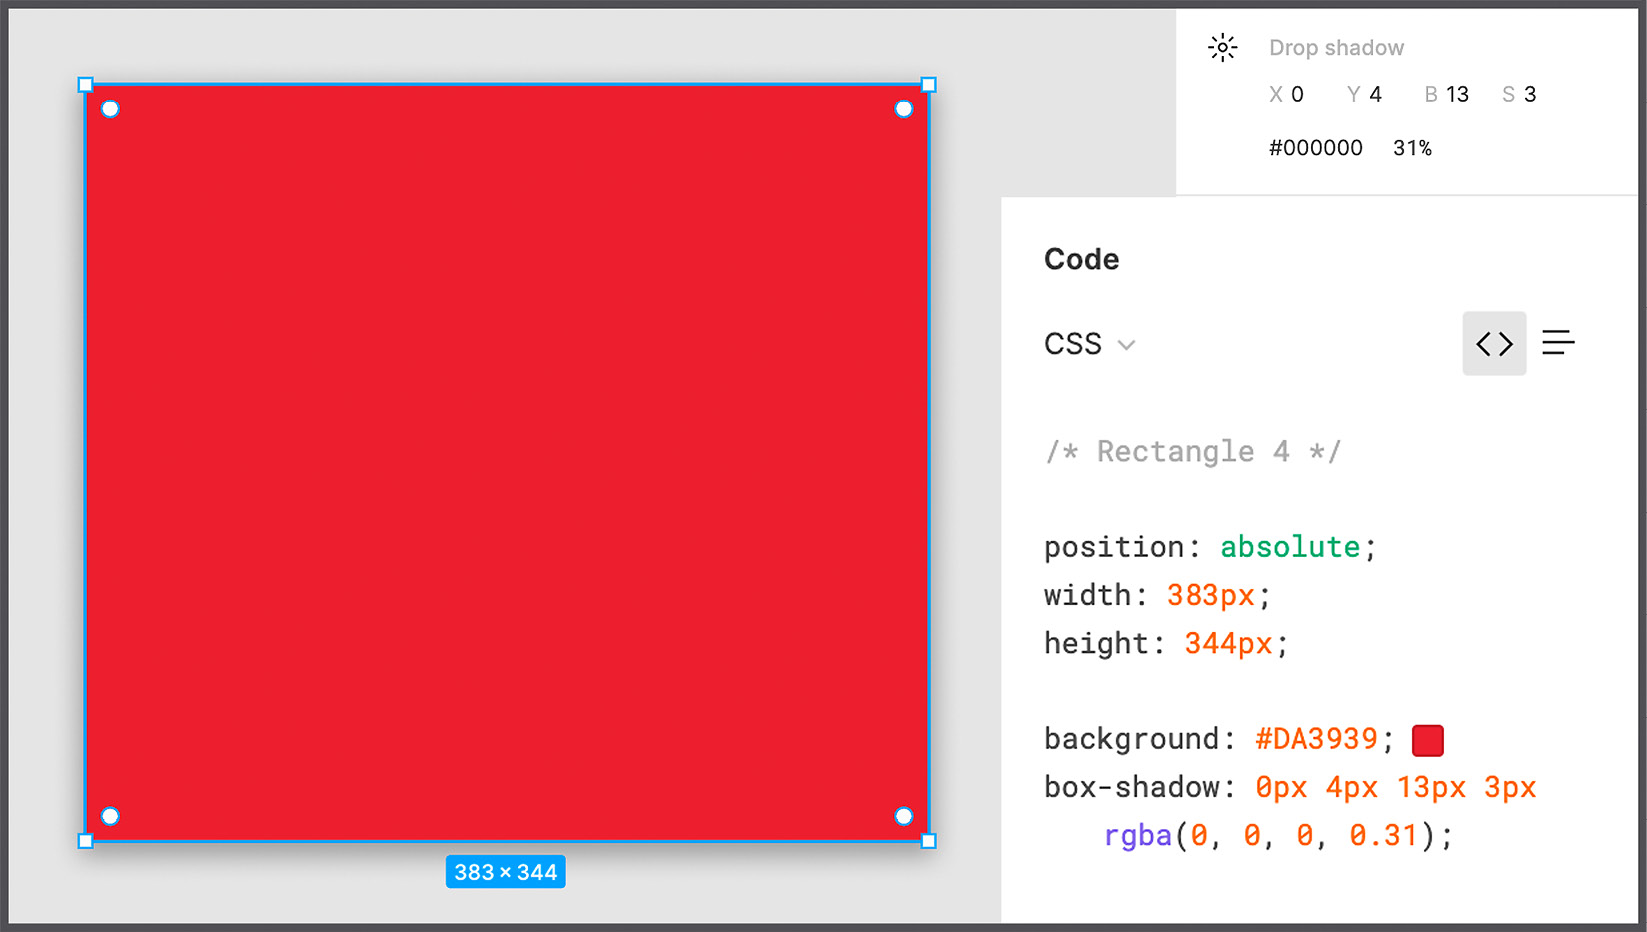Select the code view icon in Code panel
This screenshot has height=932, width=1647.
pos(1494,343)
